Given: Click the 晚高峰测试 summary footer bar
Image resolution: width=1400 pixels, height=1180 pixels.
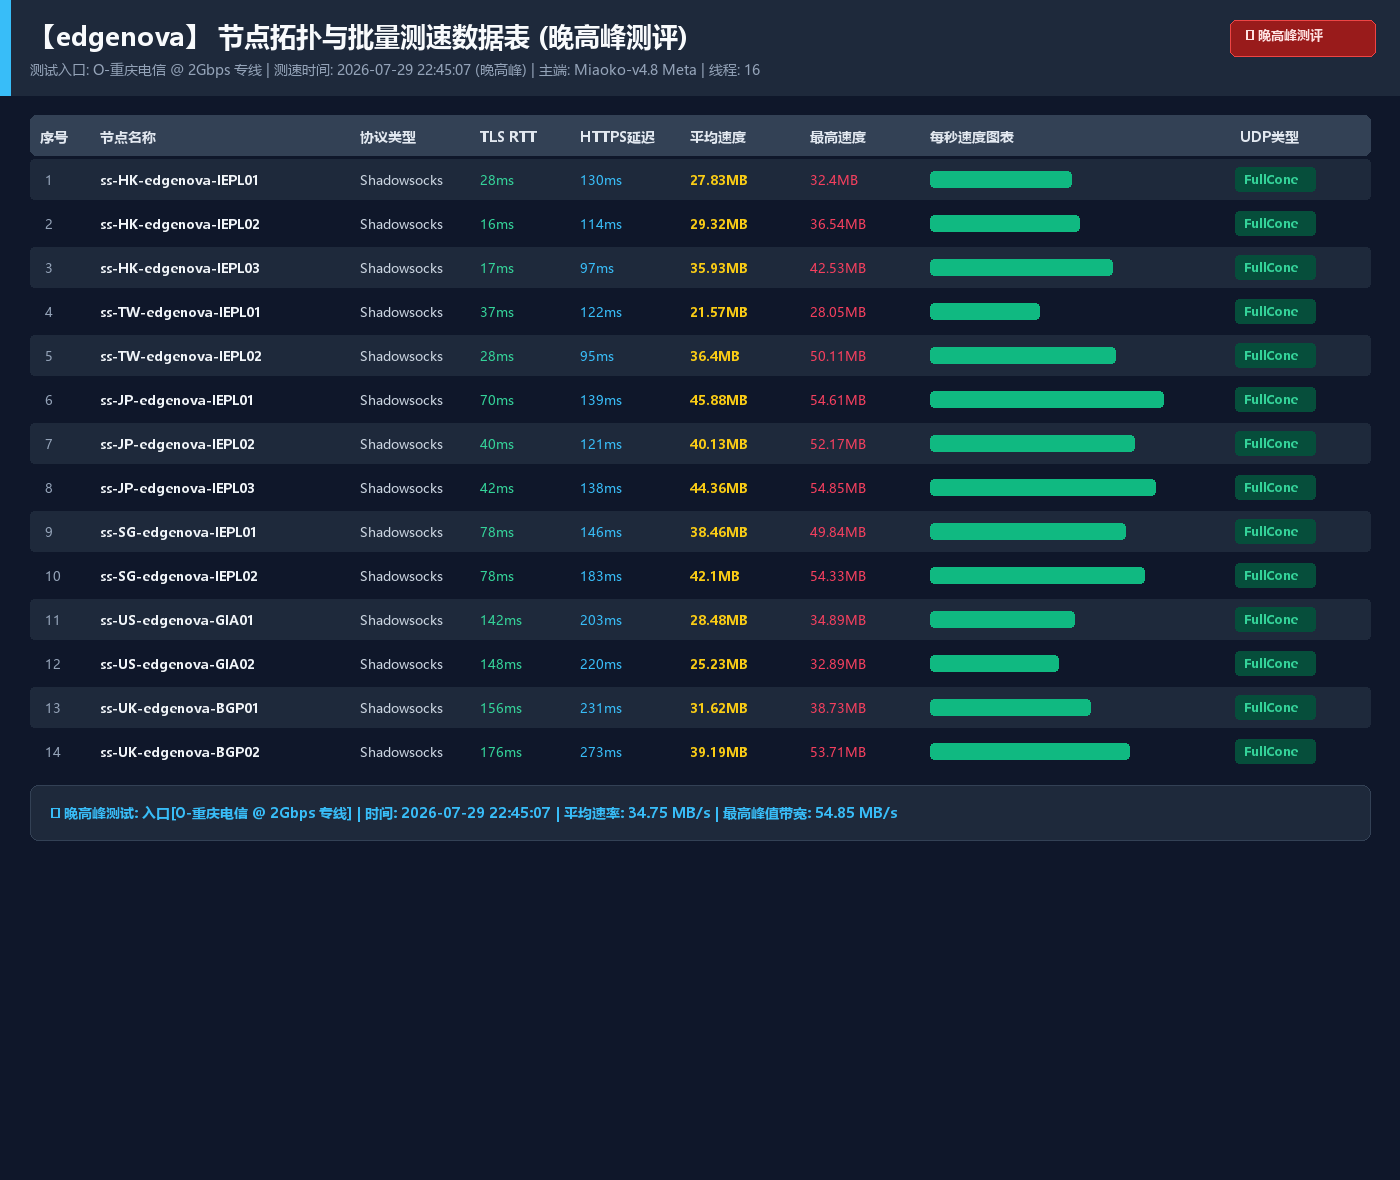Looking at the screenshot, I should [x=700, y=813].
